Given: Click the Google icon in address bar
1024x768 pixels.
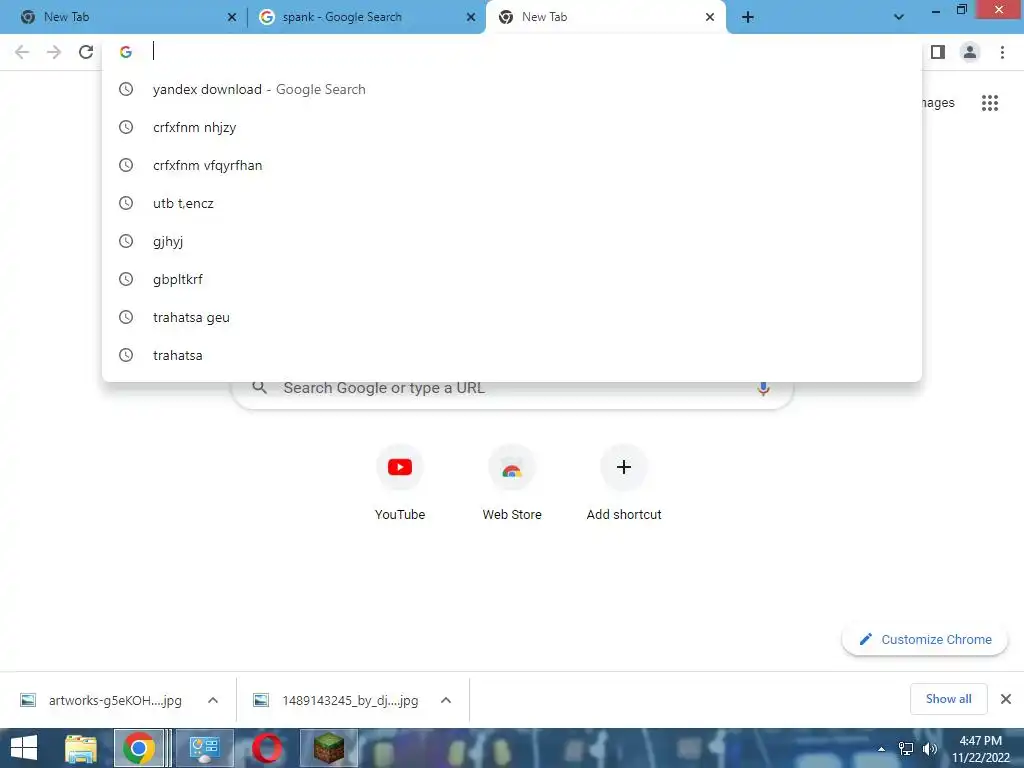Looking at the screenshot, I should [x=126, y=52].
